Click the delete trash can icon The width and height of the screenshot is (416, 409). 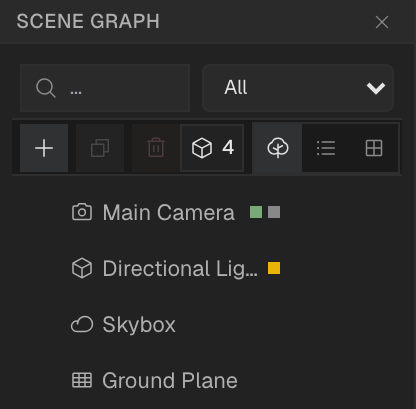tap(156, 148)
